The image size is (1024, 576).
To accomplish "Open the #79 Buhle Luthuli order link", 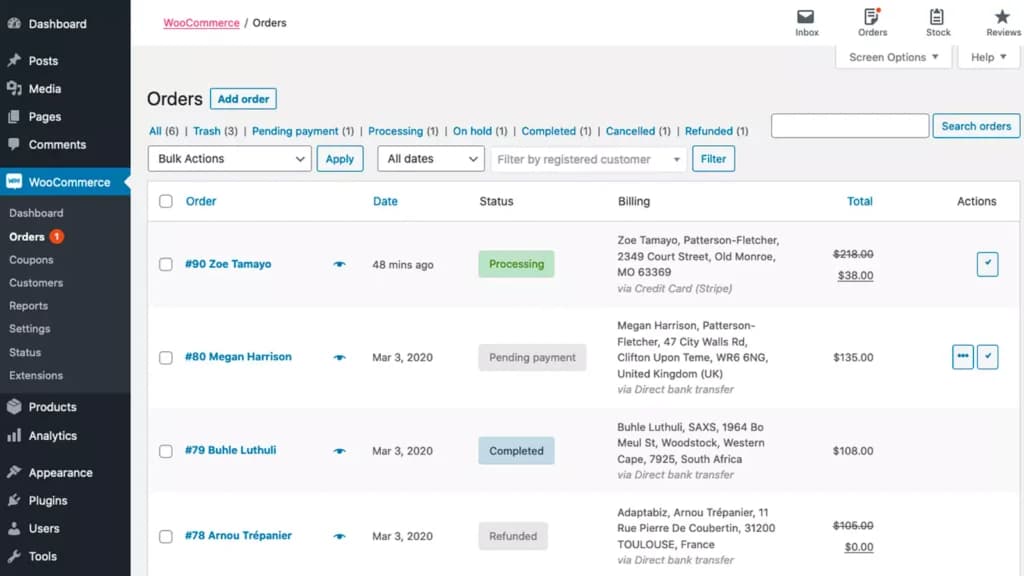I will pos(231,450).
